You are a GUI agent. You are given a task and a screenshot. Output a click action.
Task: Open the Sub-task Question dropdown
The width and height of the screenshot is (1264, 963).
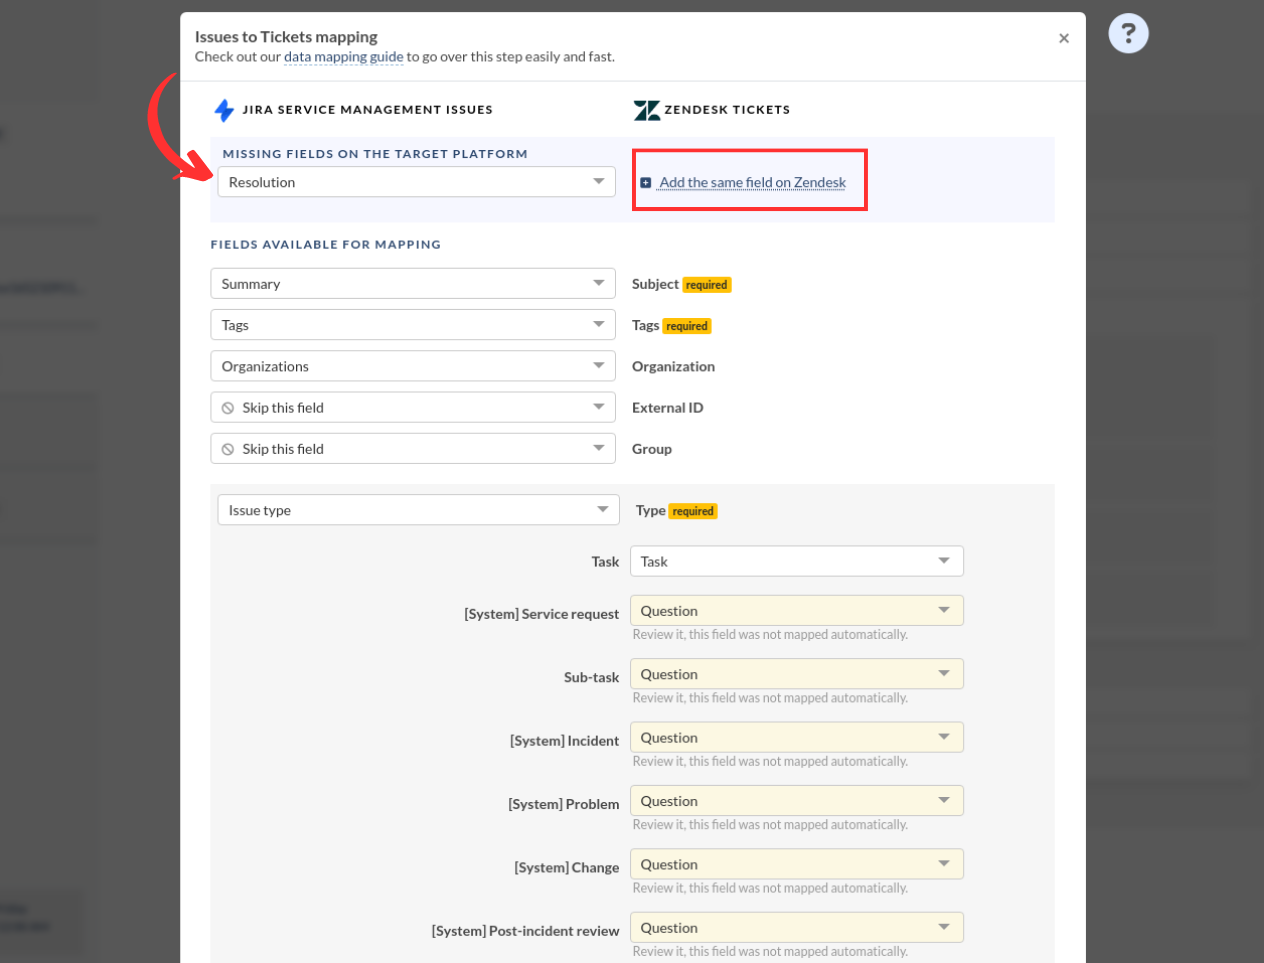point(797,674)
